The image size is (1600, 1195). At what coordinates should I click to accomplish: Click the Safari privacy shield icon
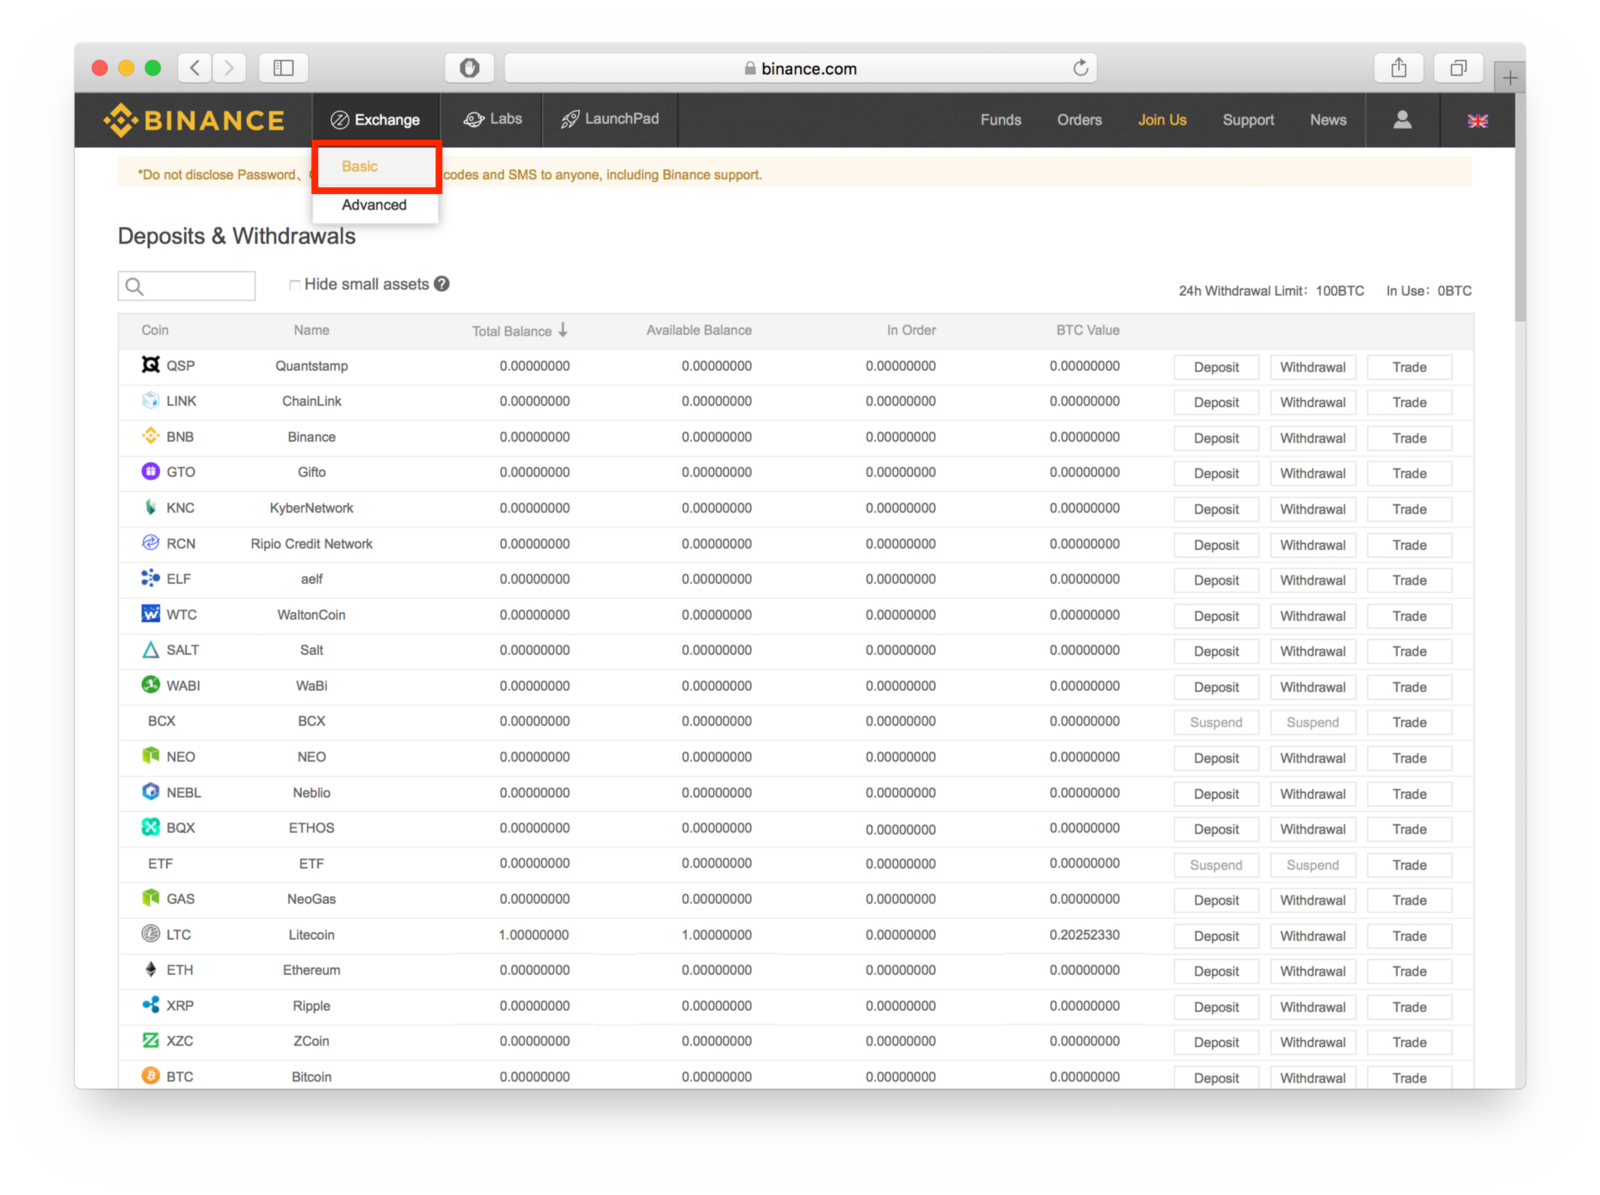tap(469, 68)
